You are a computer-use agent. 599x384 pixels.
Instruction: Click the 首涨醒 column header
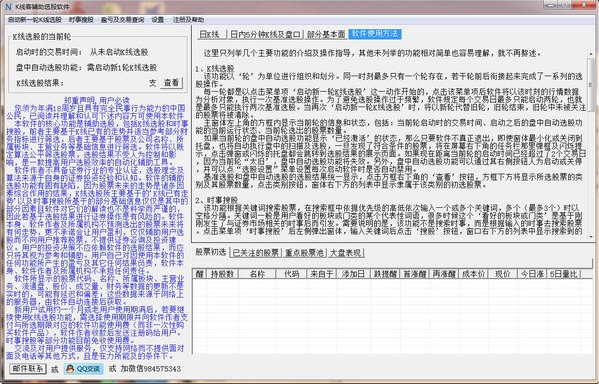[x=415, y=274]
